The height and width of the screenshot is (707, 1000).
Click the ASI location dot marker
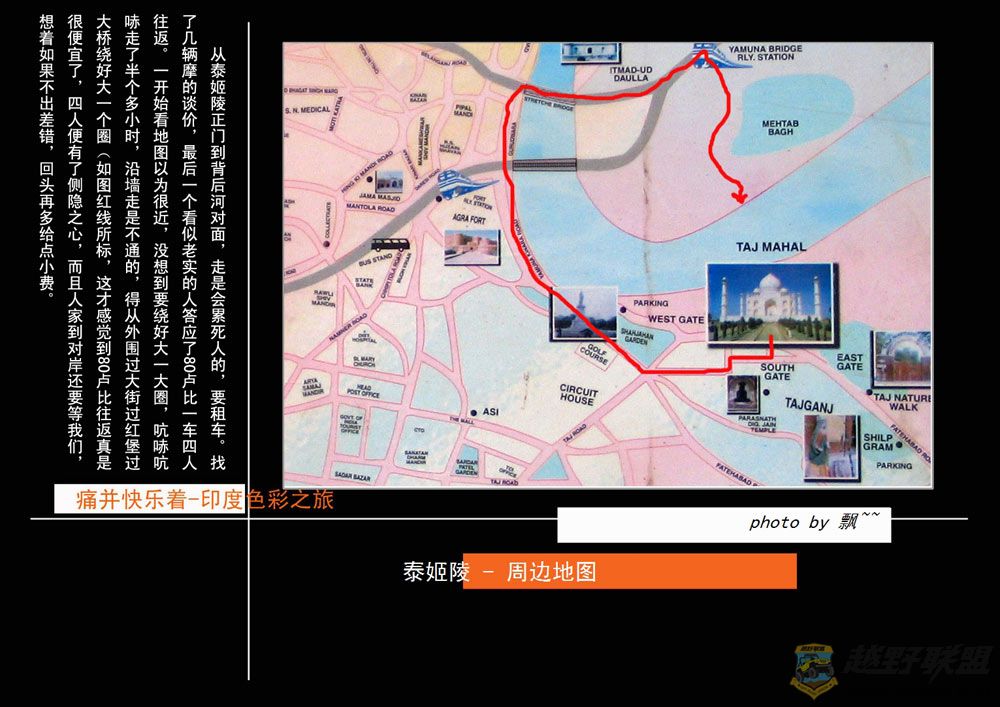click(x=473, y=412)
